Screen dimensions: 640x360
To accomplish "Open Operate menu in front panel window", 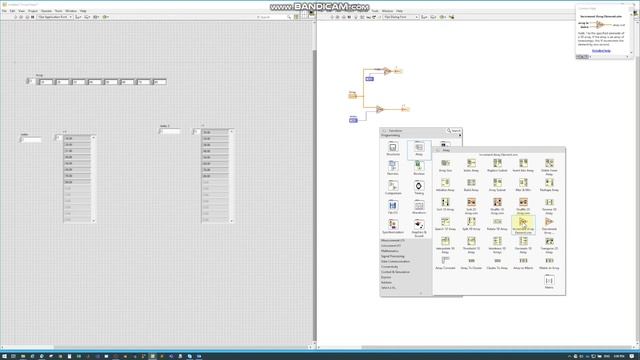I will pyautogui.click(x=46, y=11).
